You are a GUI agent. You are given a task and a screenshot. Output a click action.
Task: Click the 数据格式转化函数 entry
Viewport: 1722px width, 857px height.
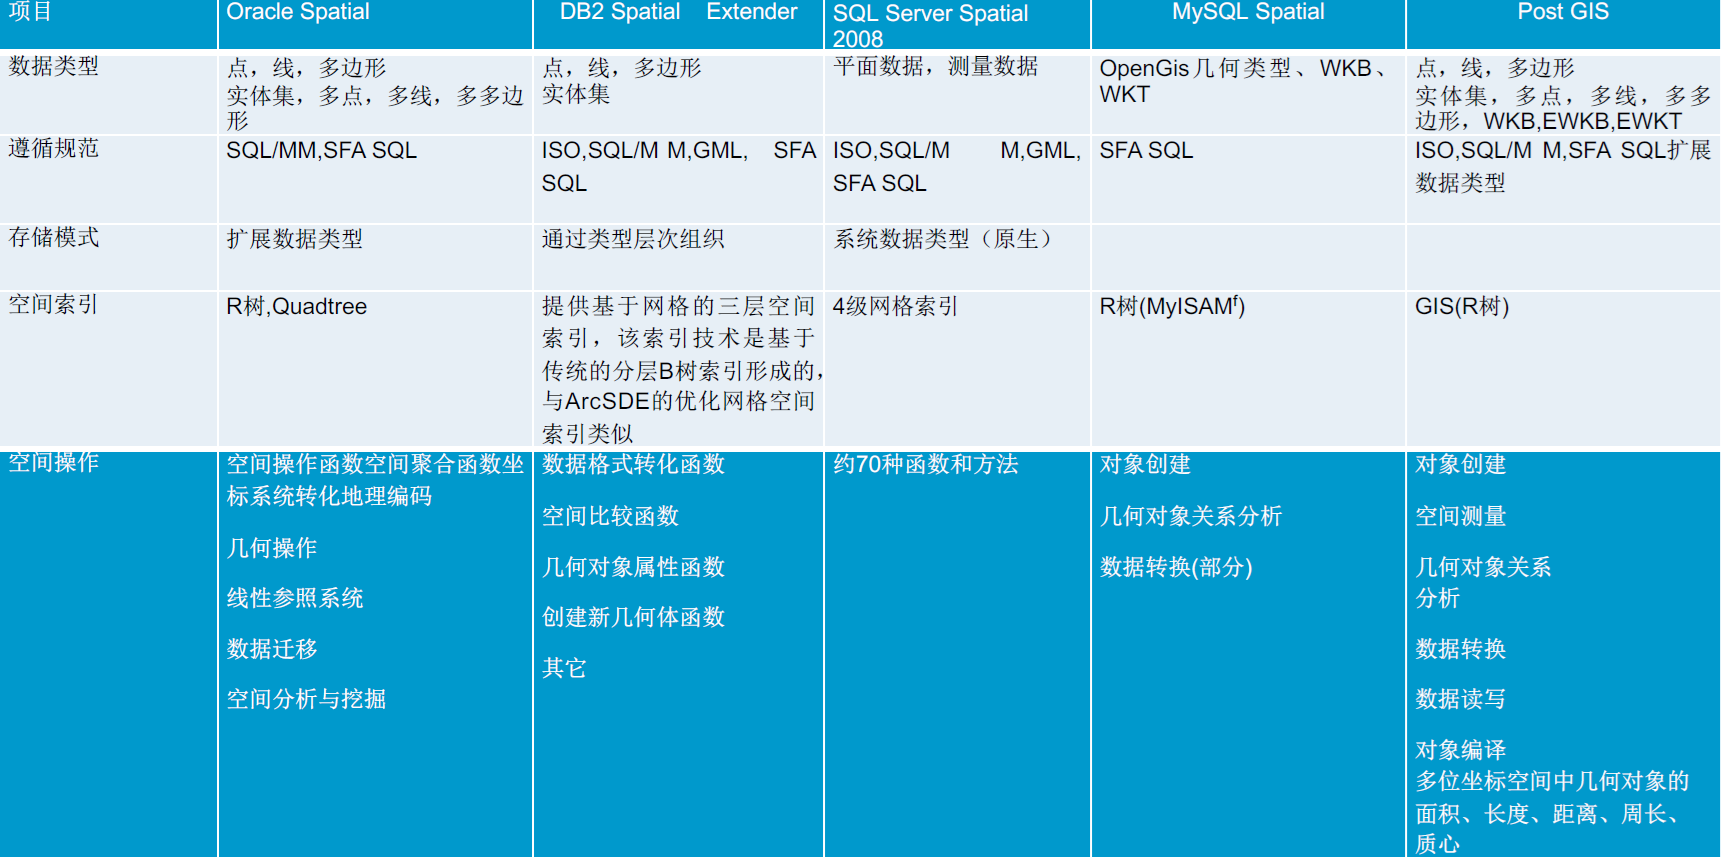(633, 464)
